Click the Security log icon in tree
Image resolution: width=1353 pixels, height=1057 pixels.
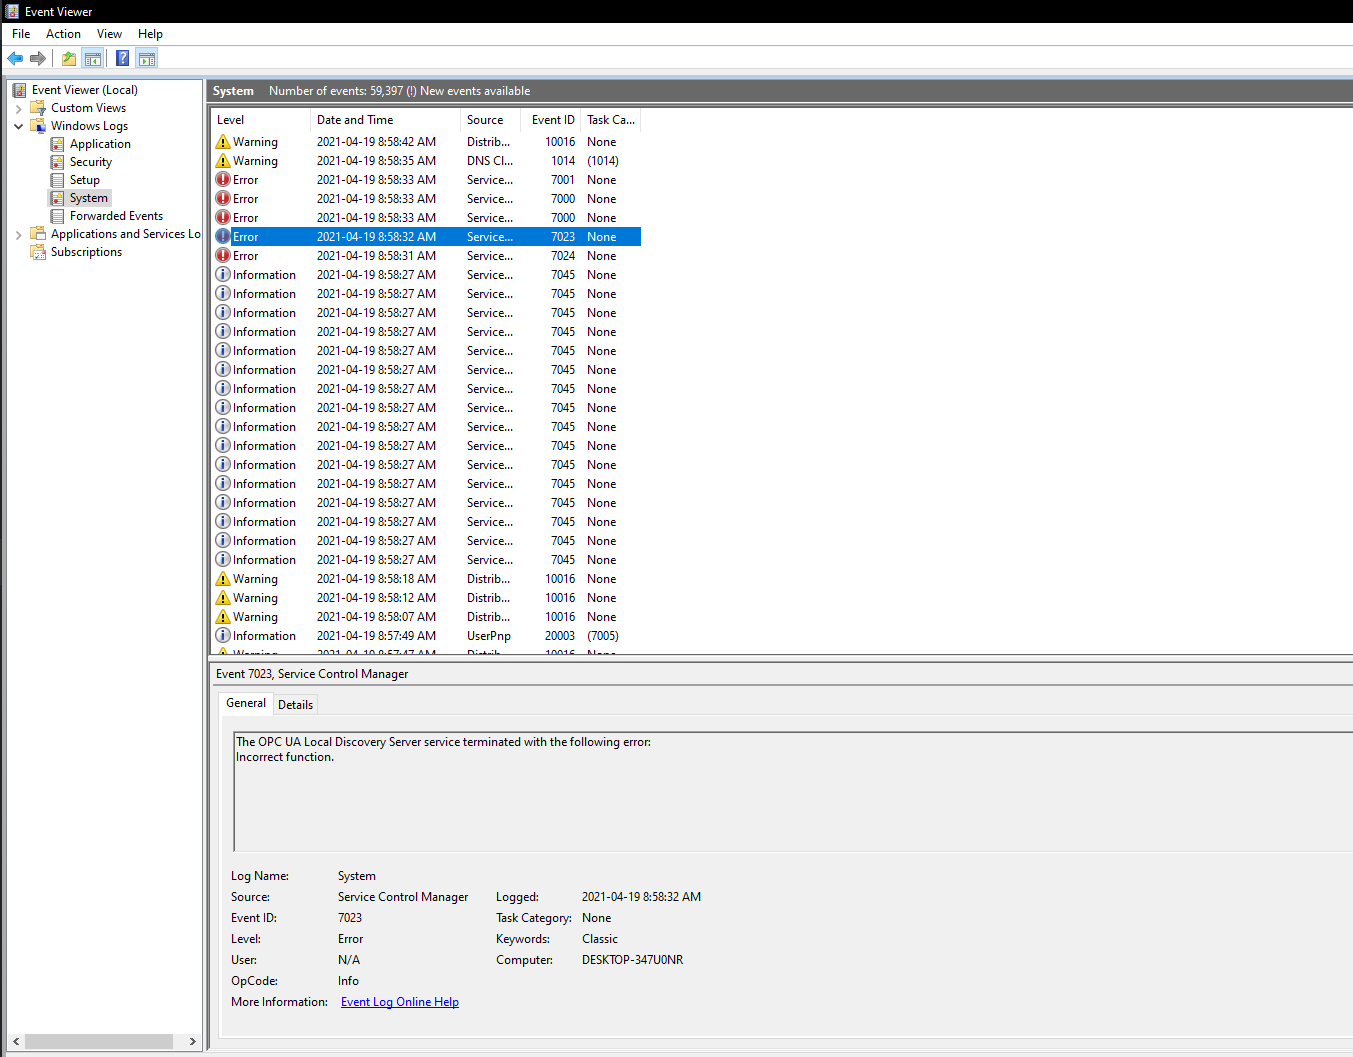57,162
